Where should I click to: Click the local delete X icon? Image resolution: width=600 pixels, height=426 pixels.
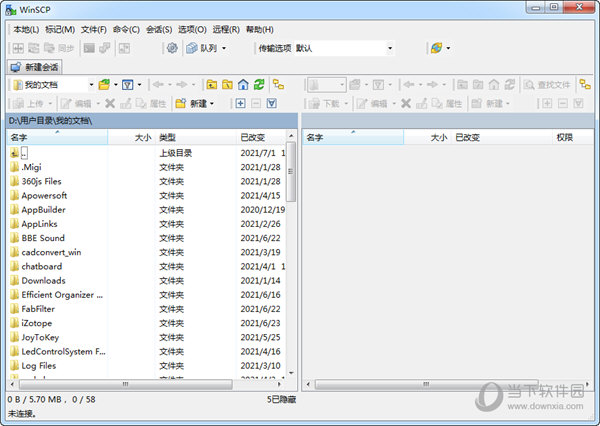click(x=110, y=103)
